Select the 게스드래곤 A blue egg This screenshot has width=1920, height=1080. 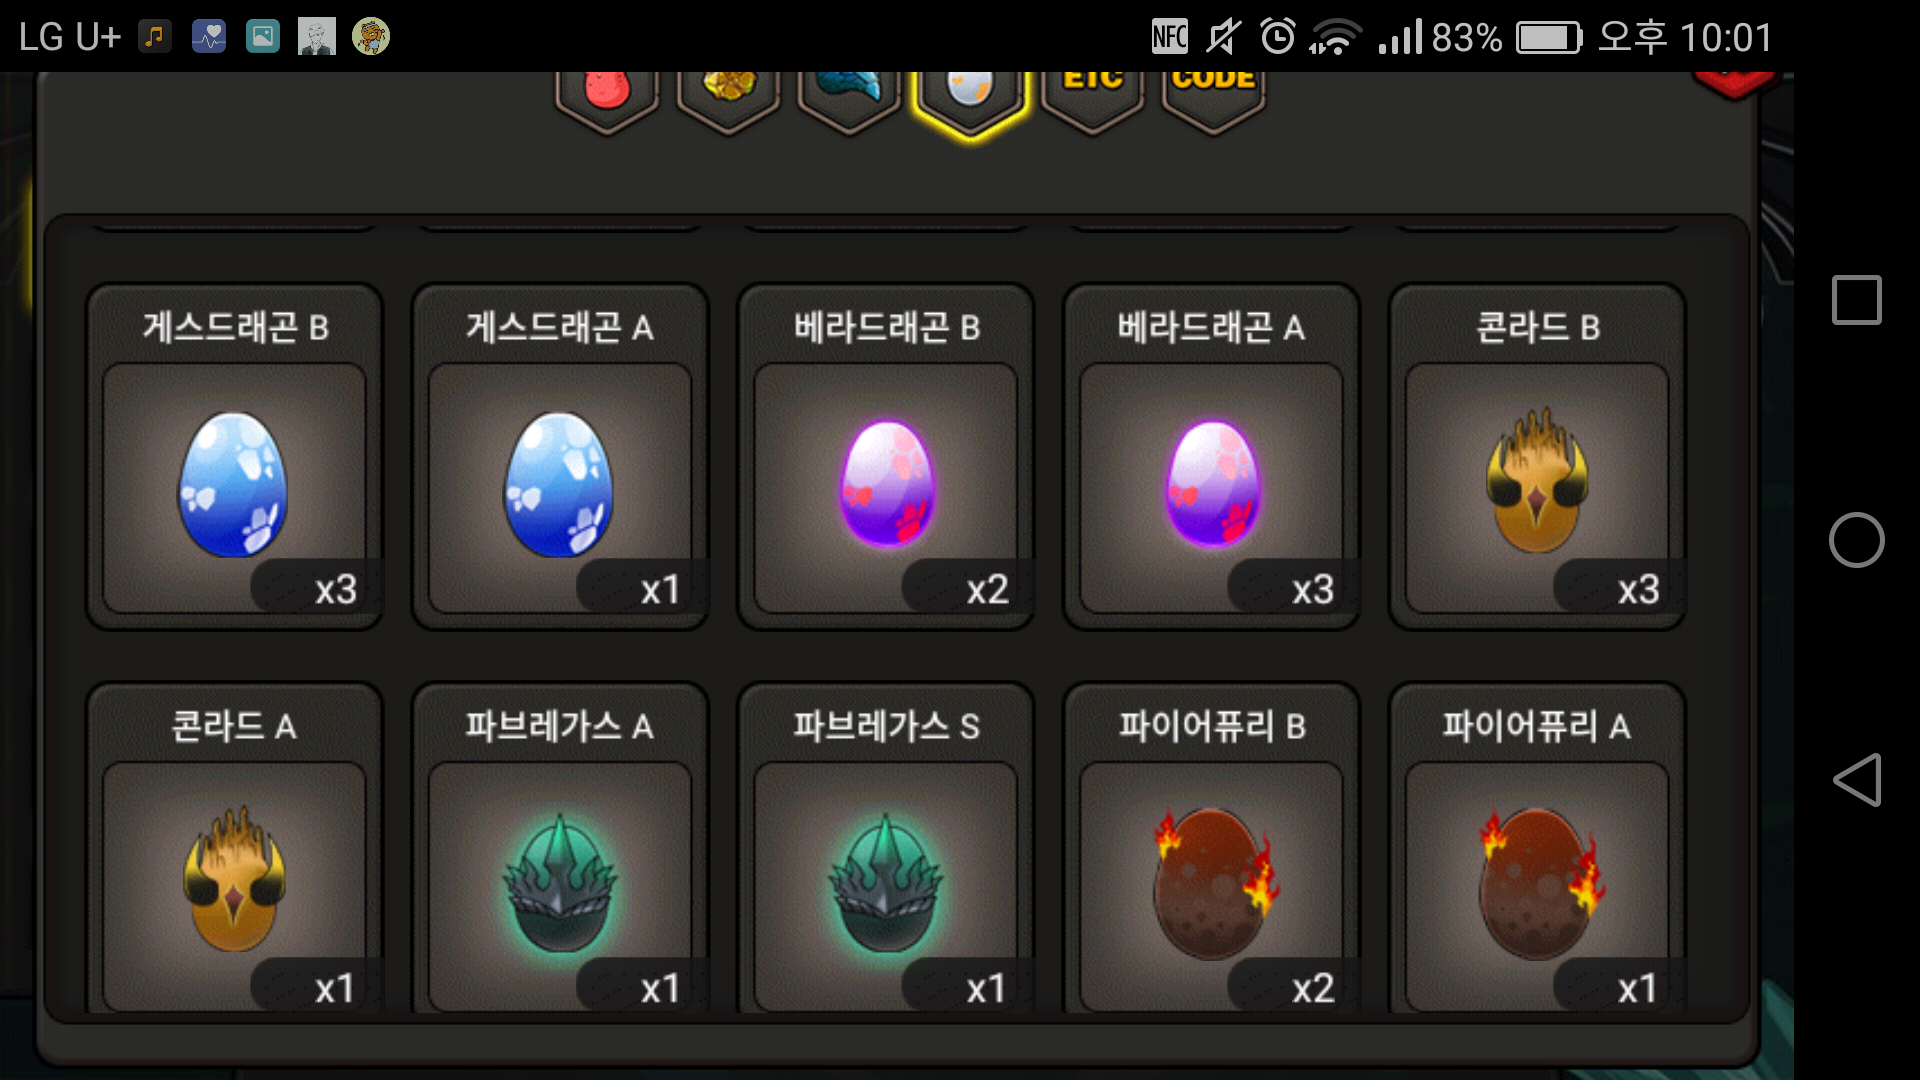pos(560,457)
